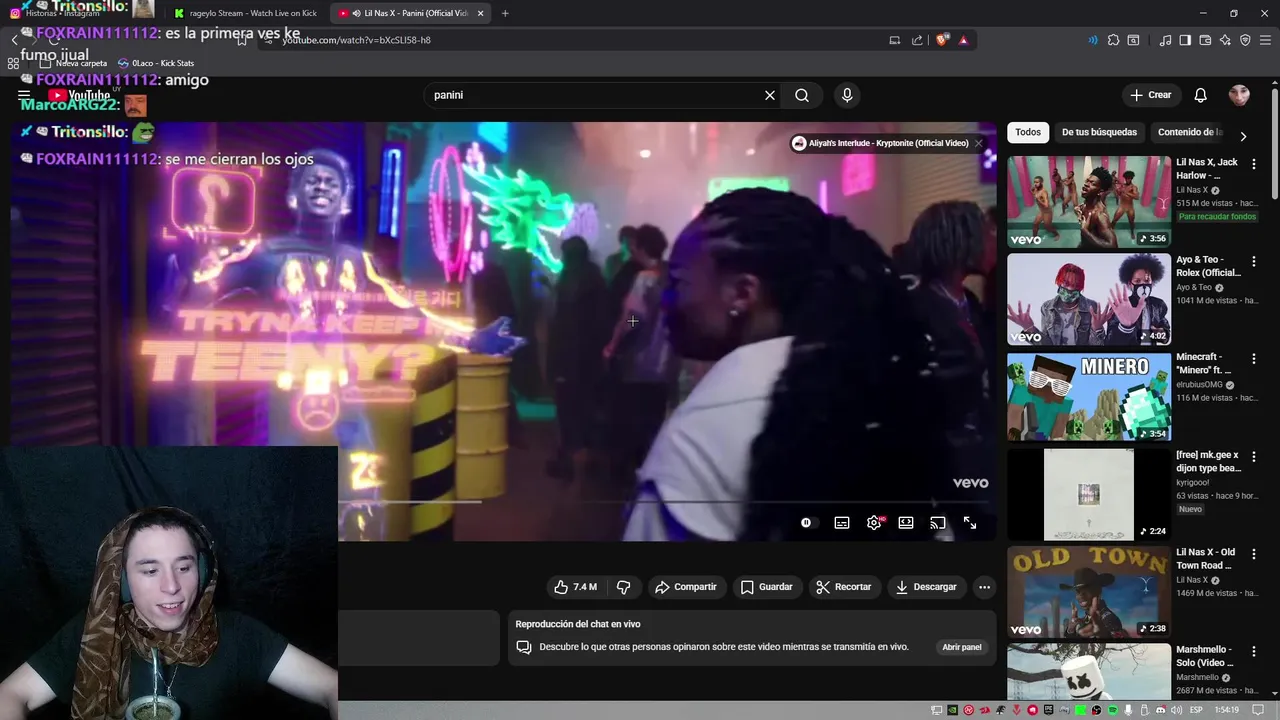Open a new browser tab
The height and width of the screenshot is (720, 1280).
coord(505,13)
